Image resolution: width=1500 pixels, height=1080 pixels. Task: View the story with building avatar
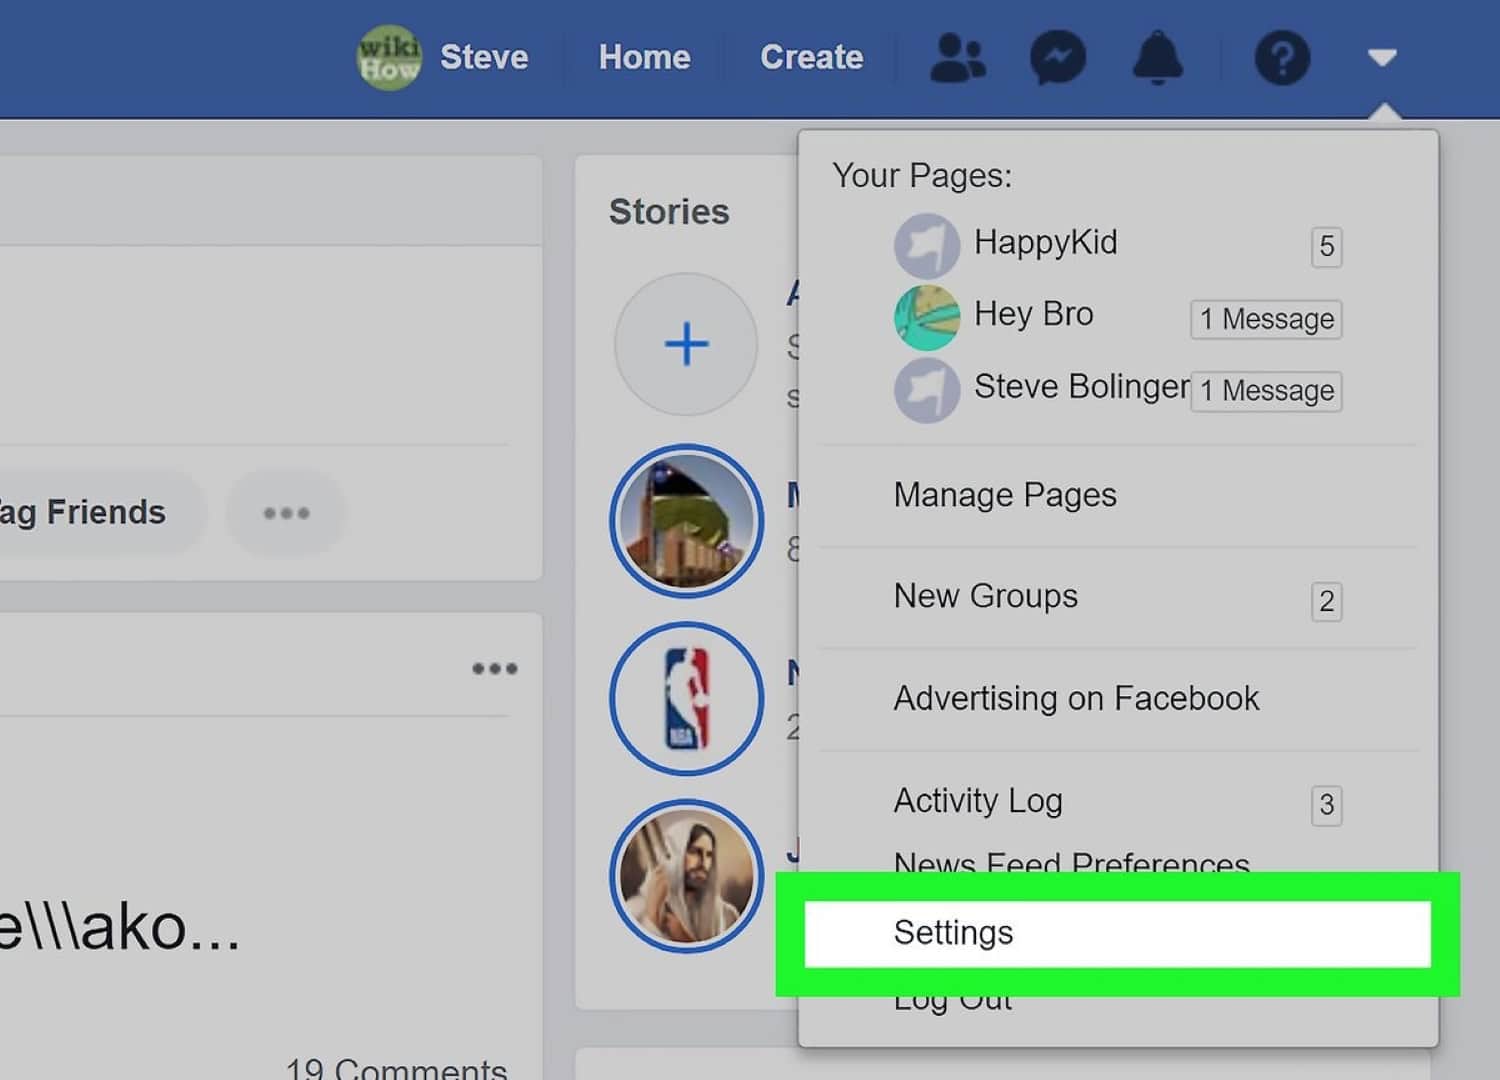686,521
